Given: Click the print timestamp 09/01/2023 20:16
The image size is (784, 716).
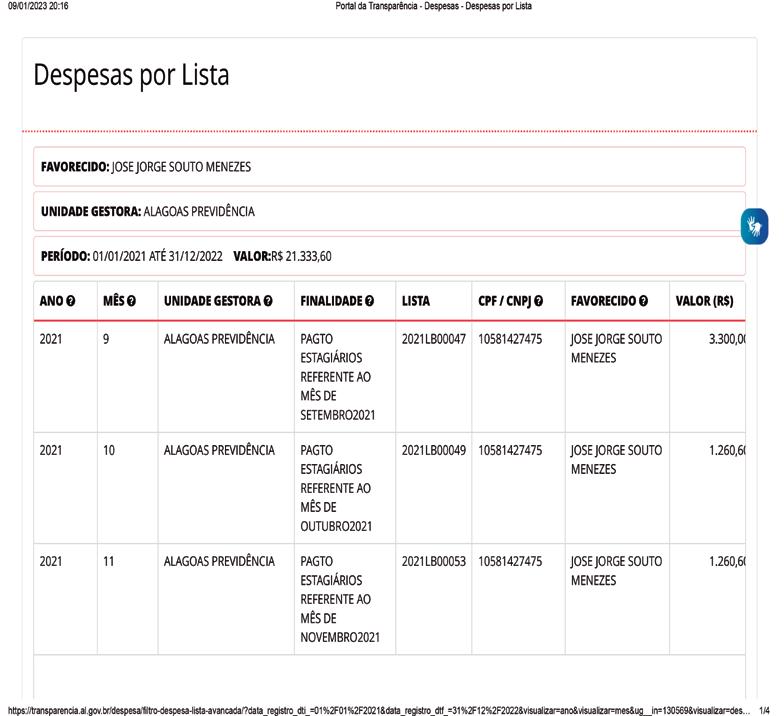Looking at the screenshot, I should click(x=38, y=6).
